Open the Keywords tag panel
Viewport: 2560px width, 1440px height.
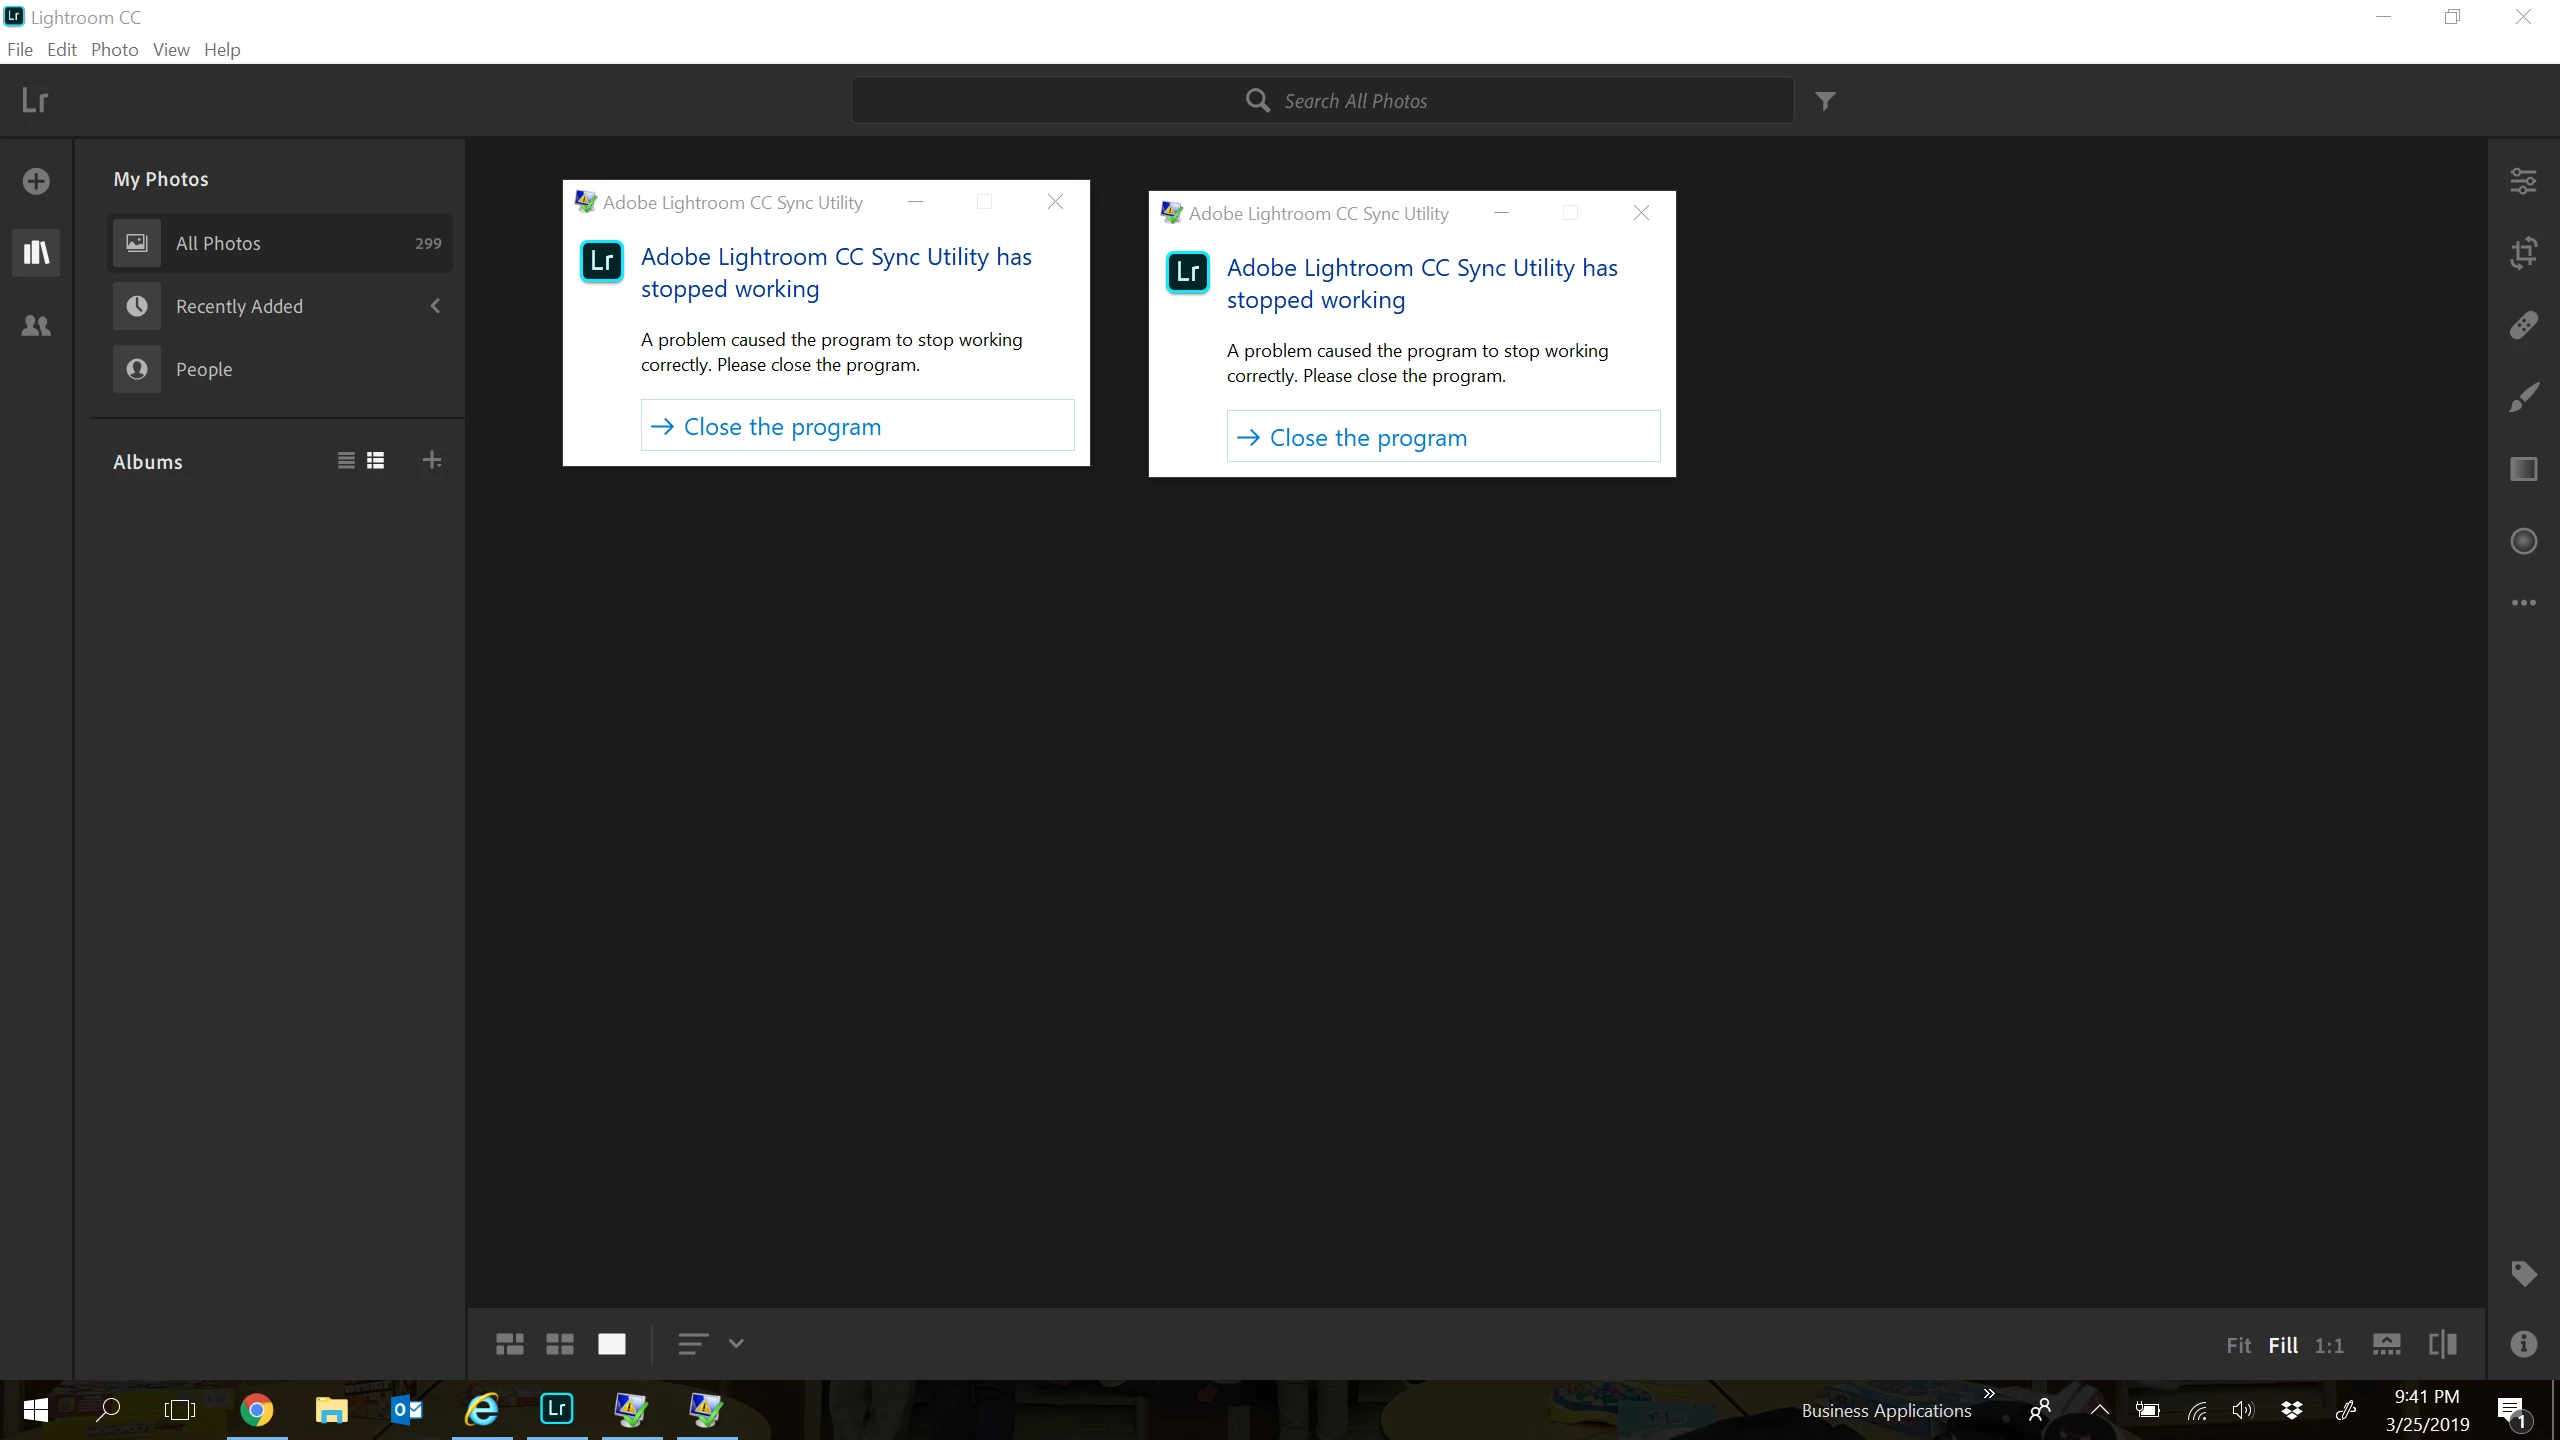pos(2523,1273)
